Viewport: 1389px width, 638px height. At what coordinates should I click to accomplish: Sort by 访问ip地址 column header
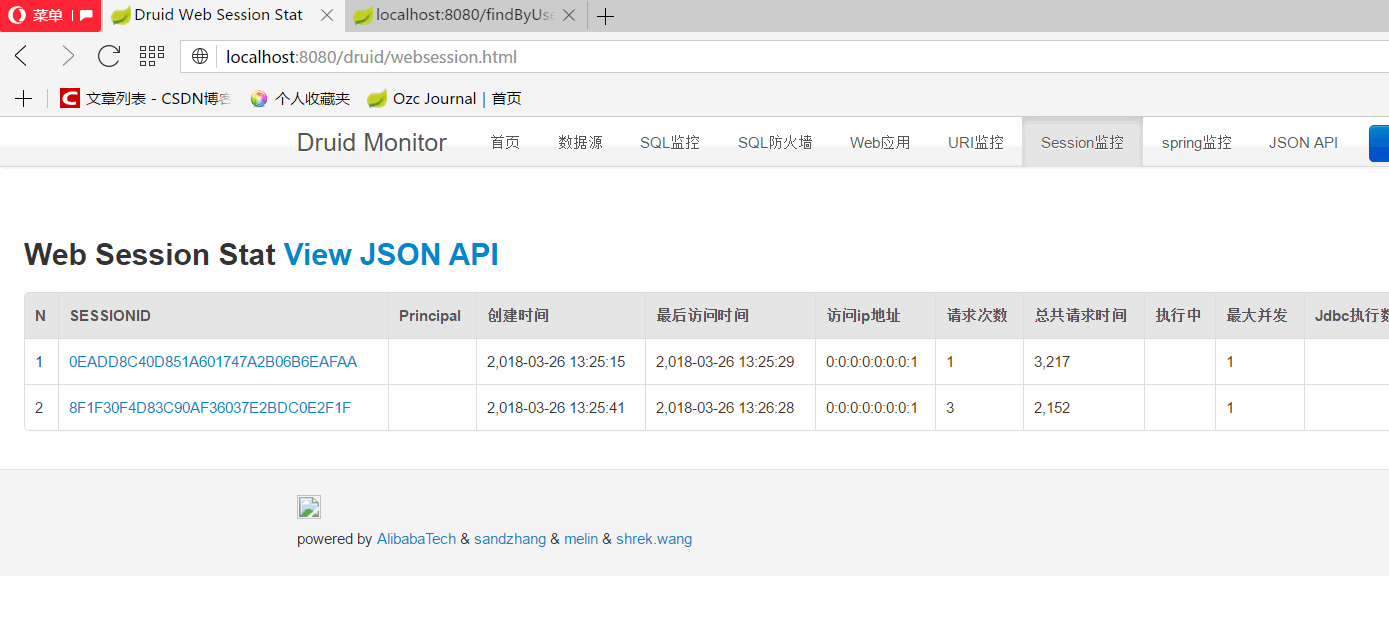click(x=875, y=316)
